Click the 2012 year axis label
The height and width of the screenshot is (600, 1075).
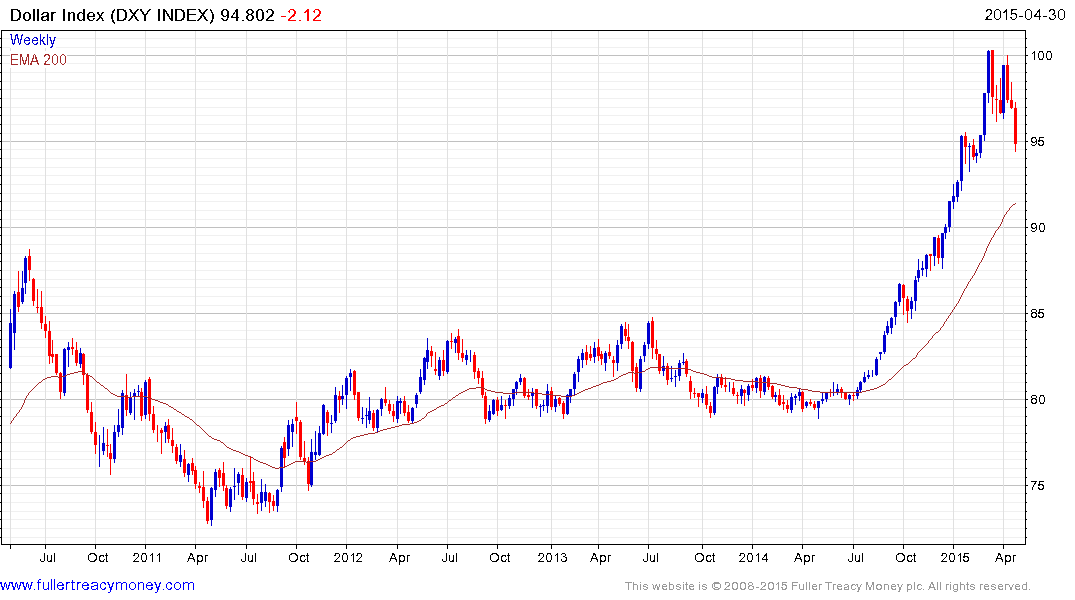click(348, 557)
